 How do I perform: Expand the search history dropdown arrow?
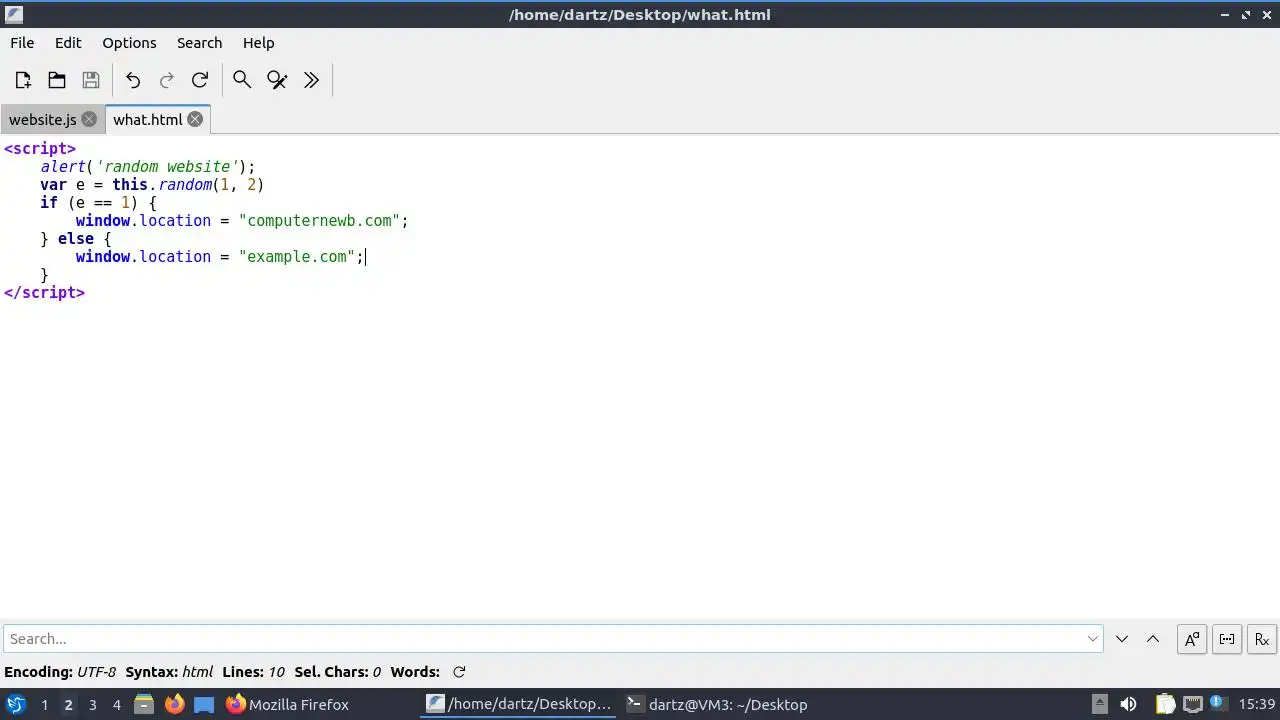tap(1093, 639)
